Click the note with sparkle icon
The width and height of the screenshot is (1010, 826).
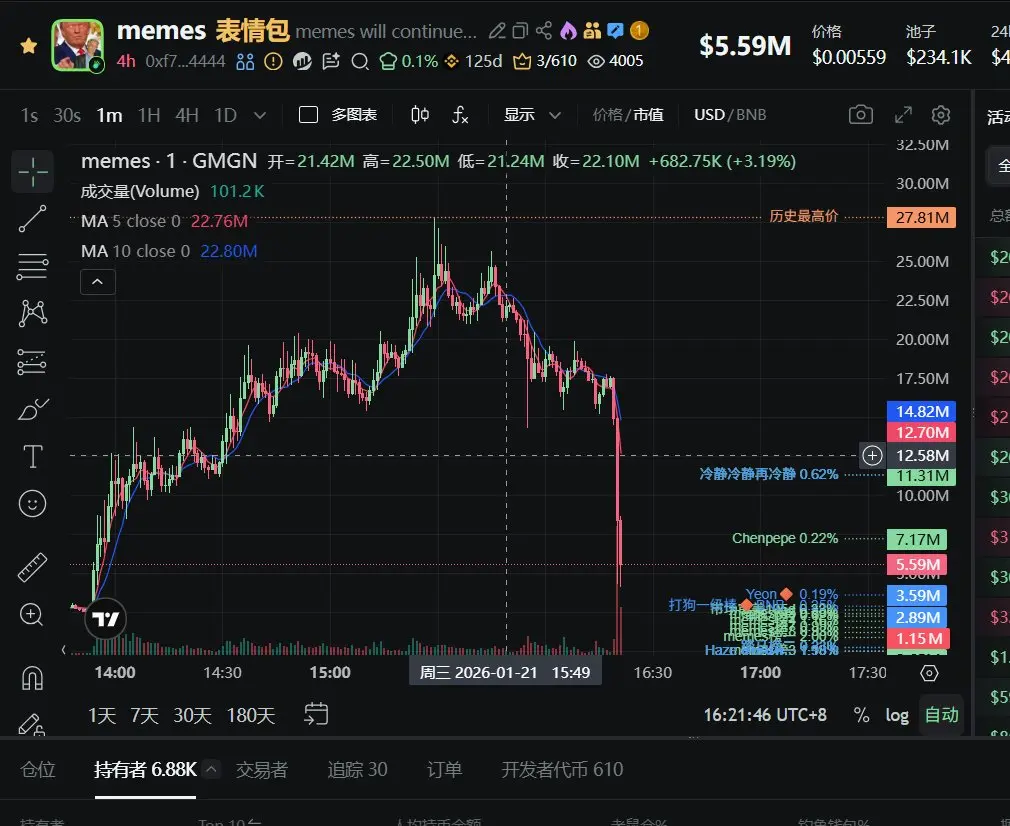[x=331, y=61]
